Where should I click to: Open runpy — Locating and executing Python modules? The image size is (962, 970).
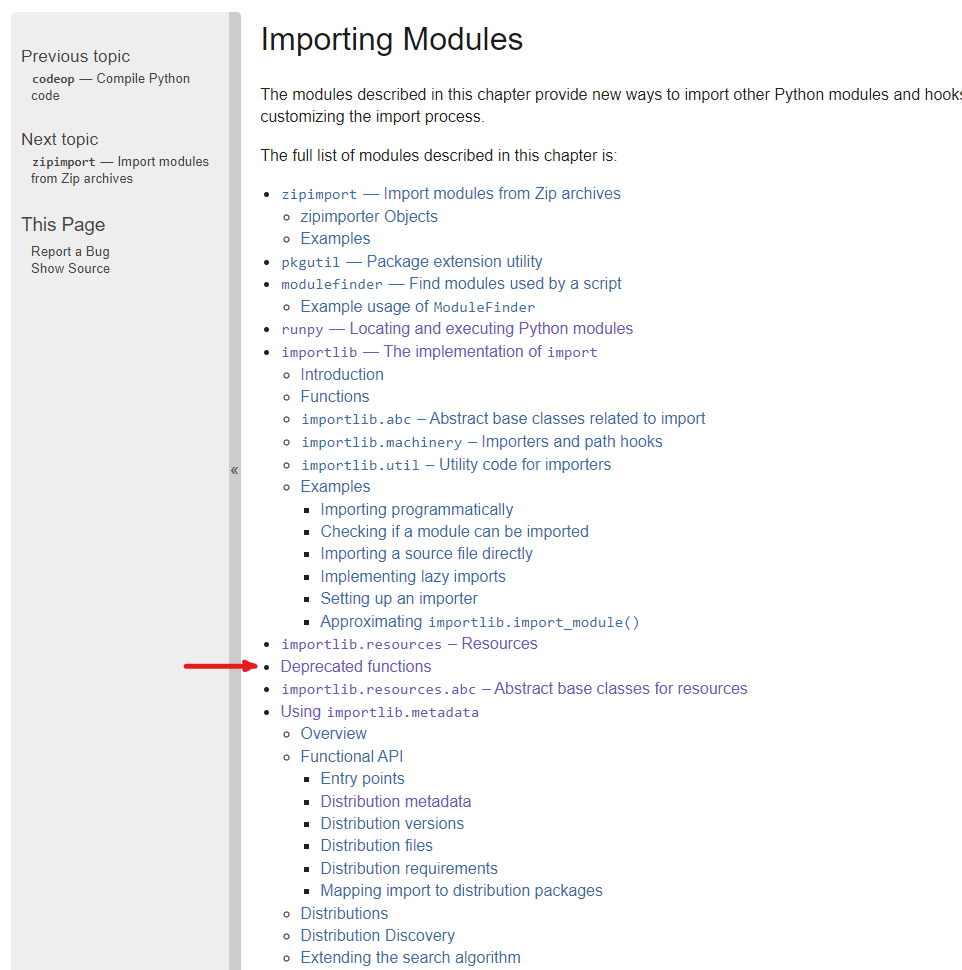click(x=456, y=329)
